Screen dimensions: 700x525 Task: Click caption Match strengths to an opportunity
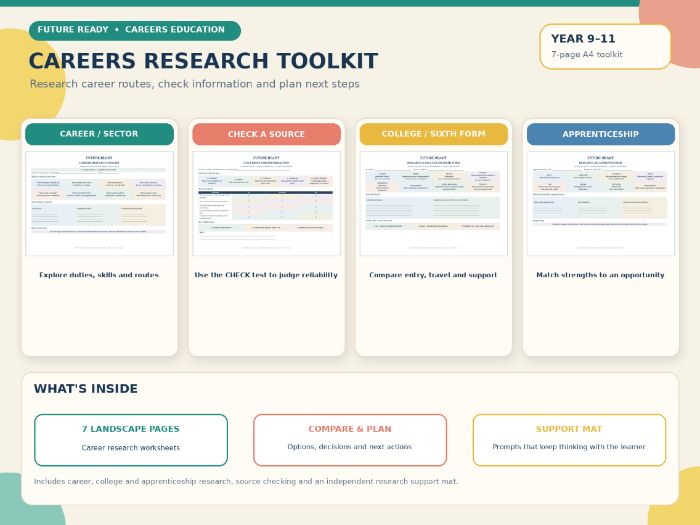pyautogui.click(x=600, y=275)
